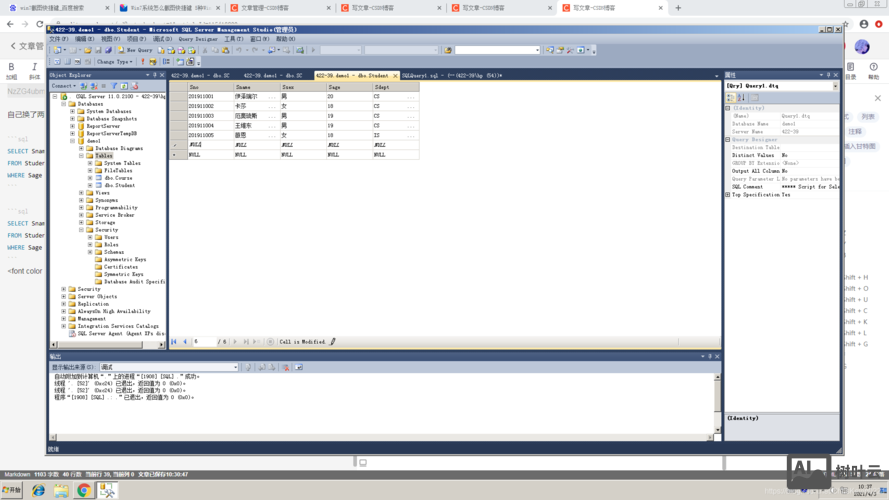The image size is (889, 500).
Task: Click the dbo.Student table icon in tree
Action: point(99,185)
